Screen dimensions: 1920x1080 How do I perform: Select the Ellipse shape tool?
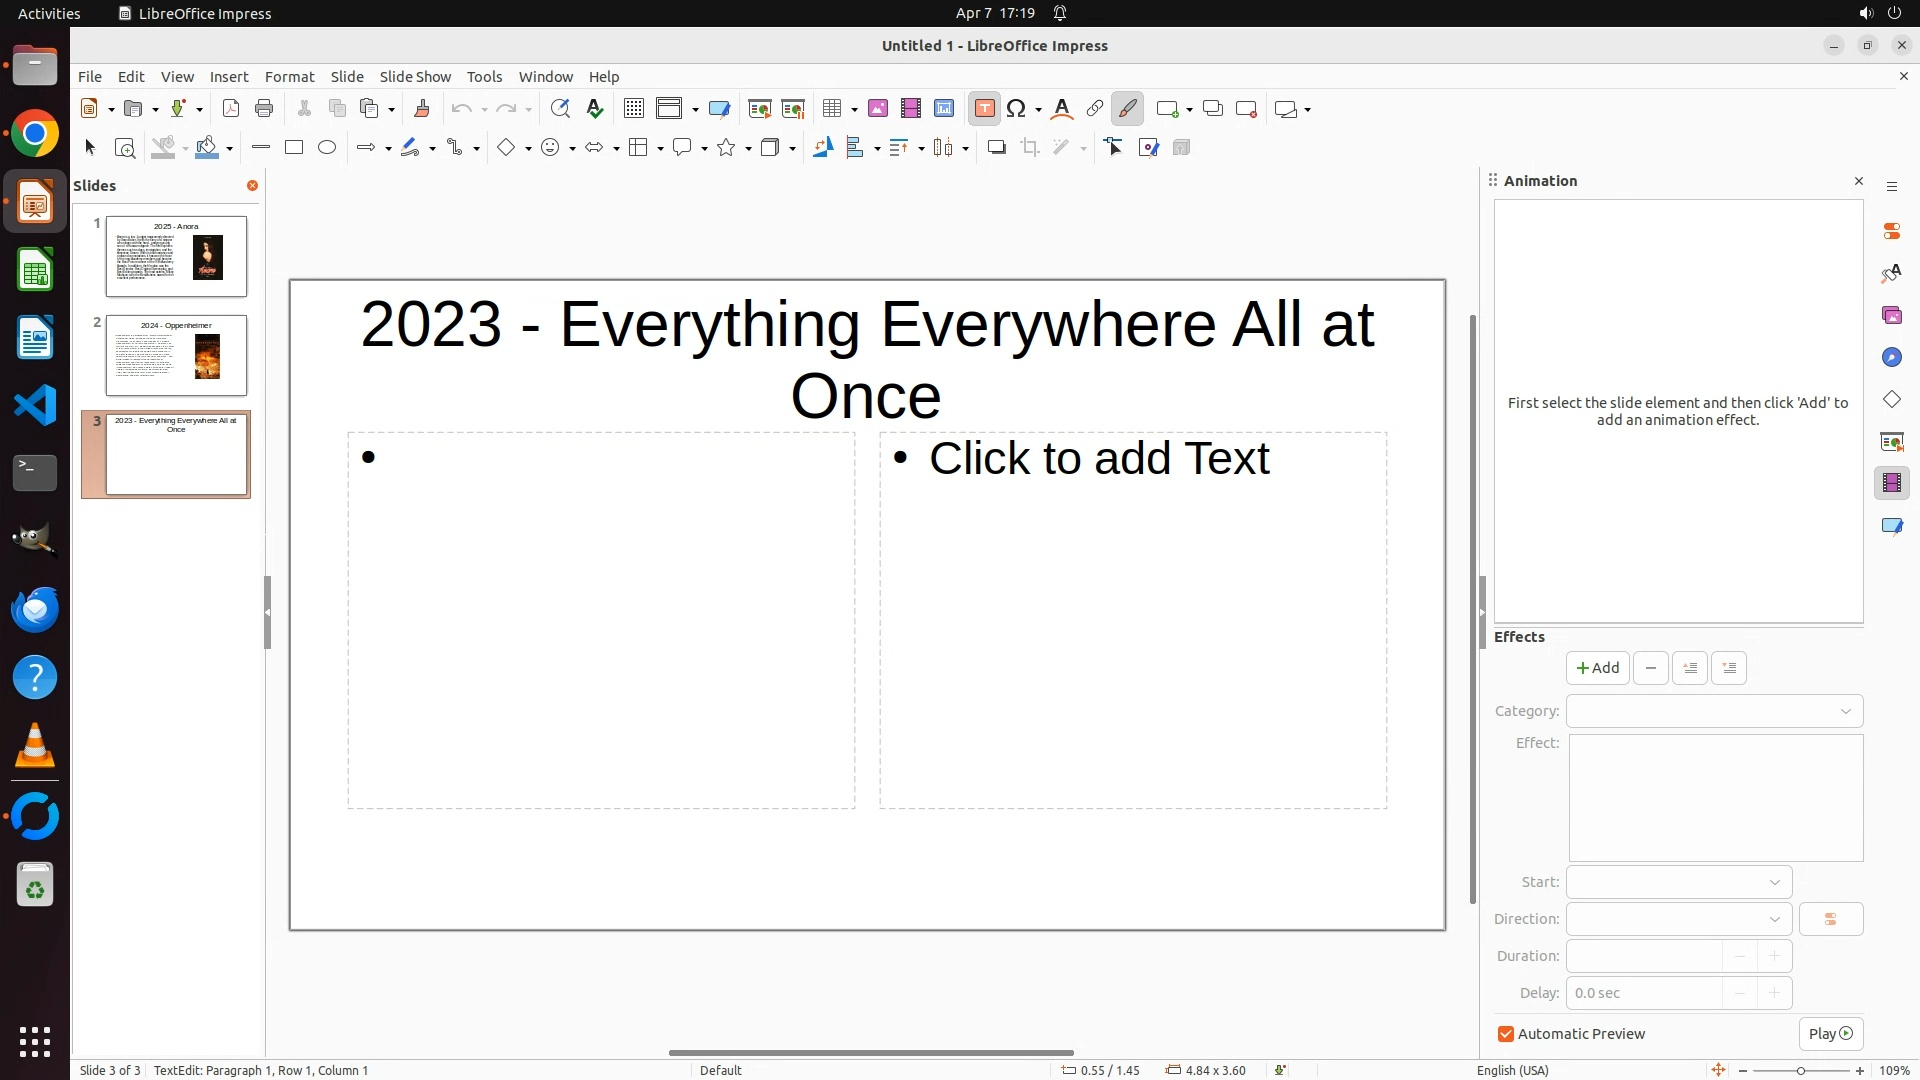327,148
